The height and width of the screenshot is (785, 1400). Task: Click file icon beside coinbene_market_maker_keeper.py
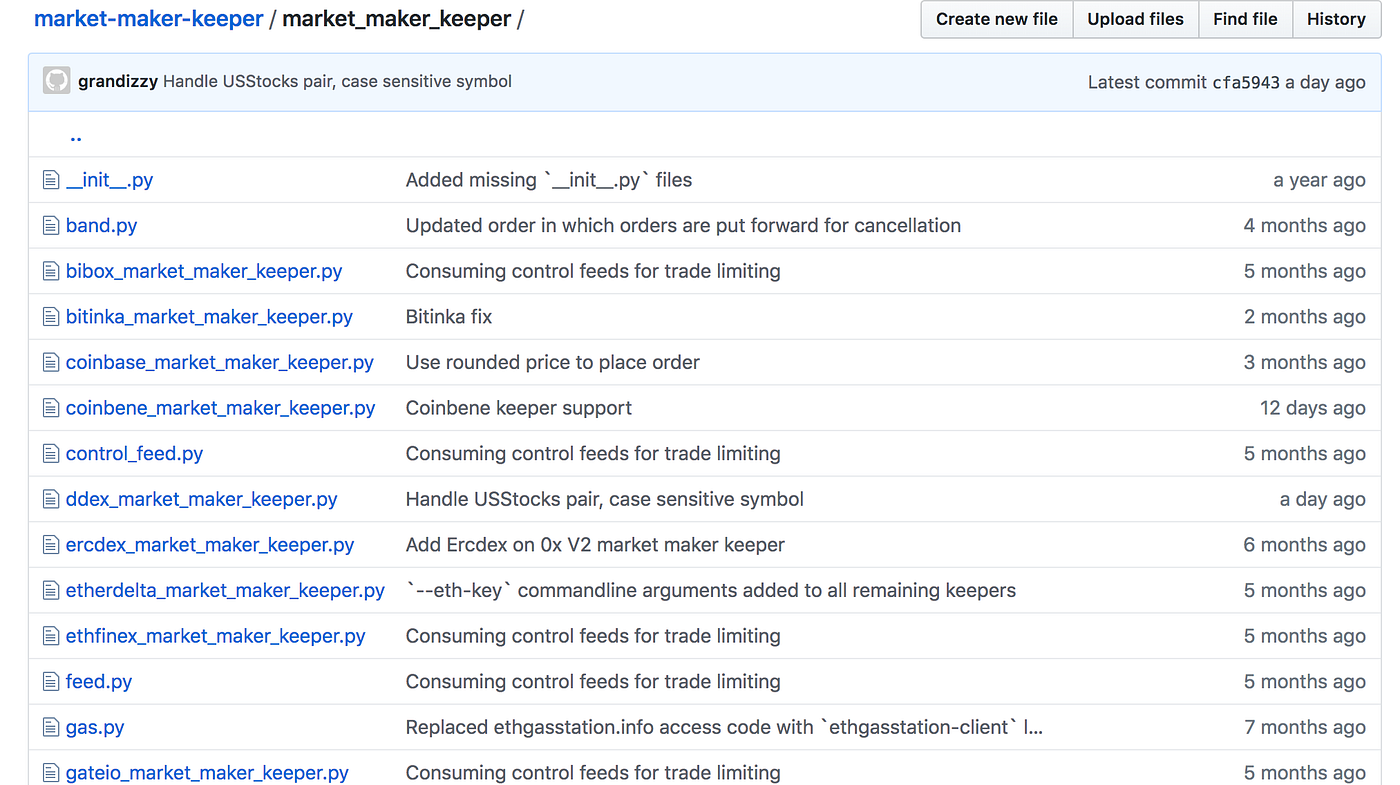click(51, 408)
